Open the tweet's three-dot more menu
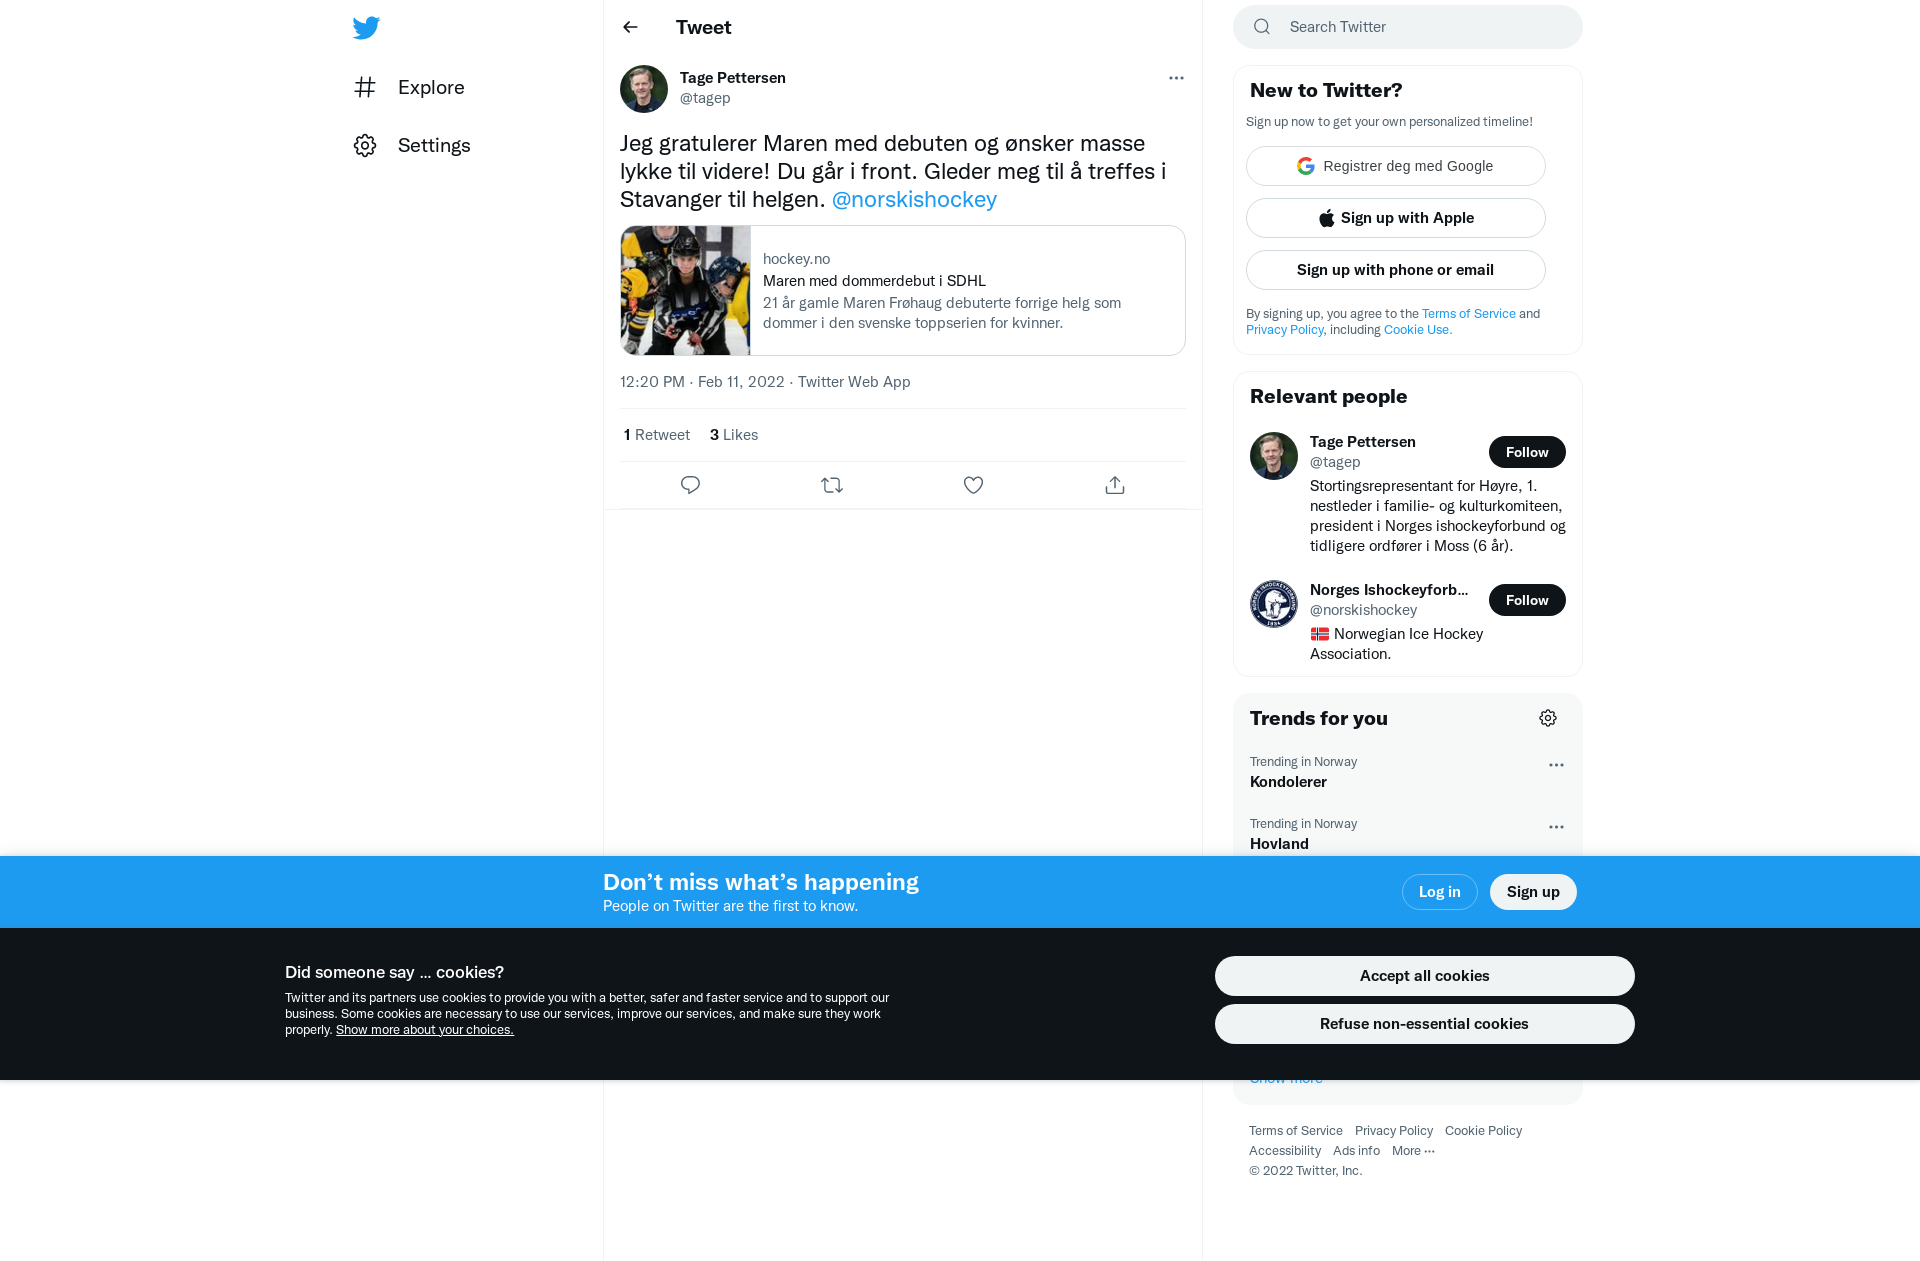 pos(1176,78)
